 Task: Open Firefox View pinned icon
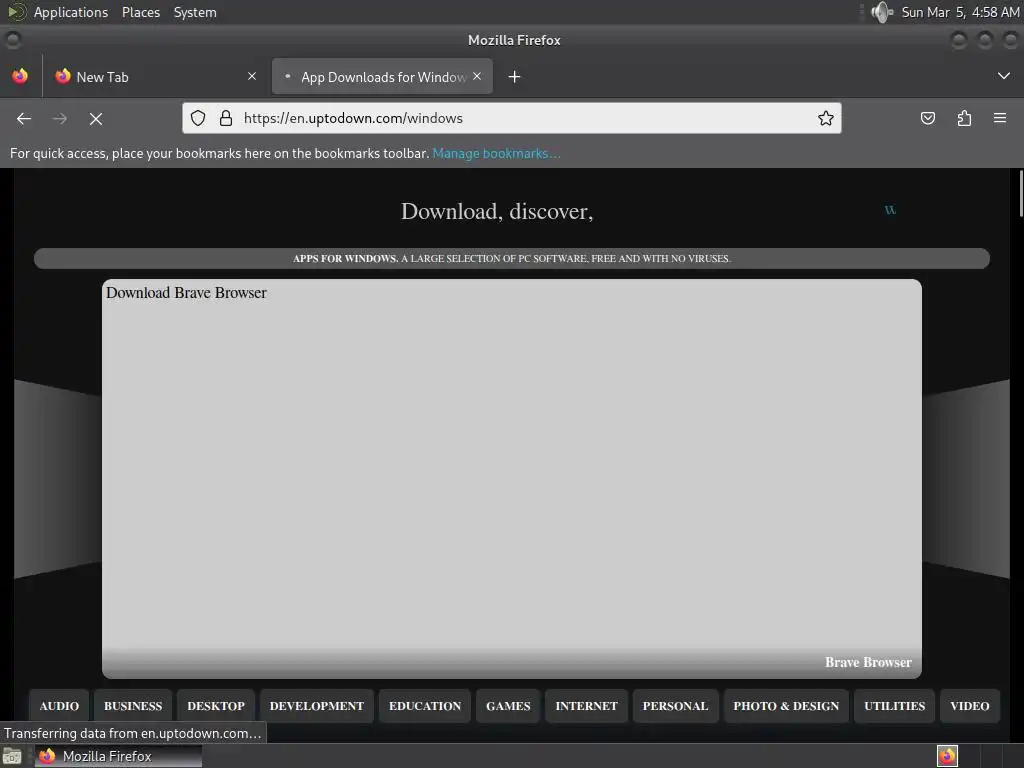[x=20, y=76]
